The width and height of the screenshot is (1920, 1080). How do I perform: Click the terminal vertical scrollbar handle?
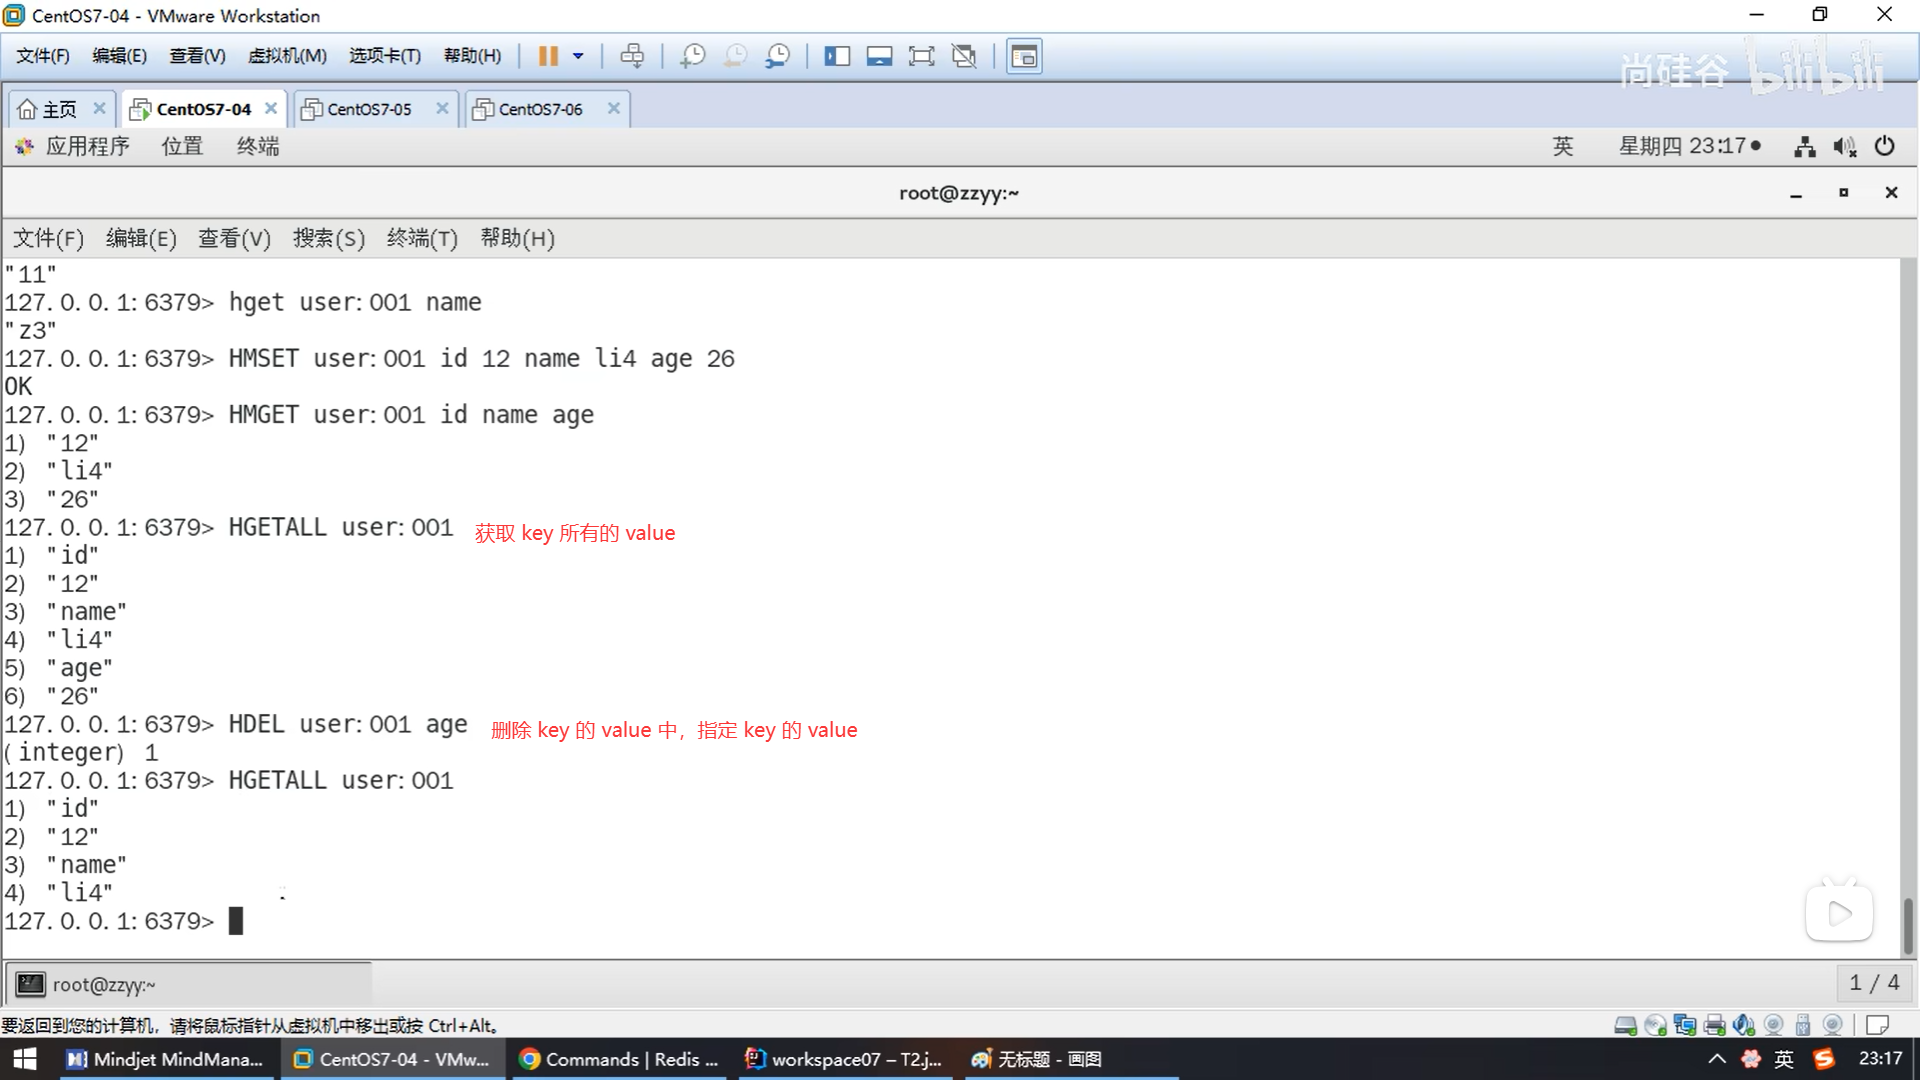[x=1907, y=925]
